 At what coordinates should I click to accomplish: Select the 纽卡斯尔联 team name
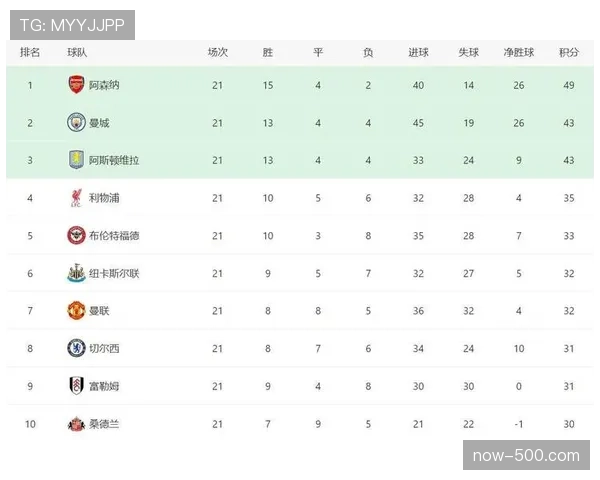pos(114,273)
